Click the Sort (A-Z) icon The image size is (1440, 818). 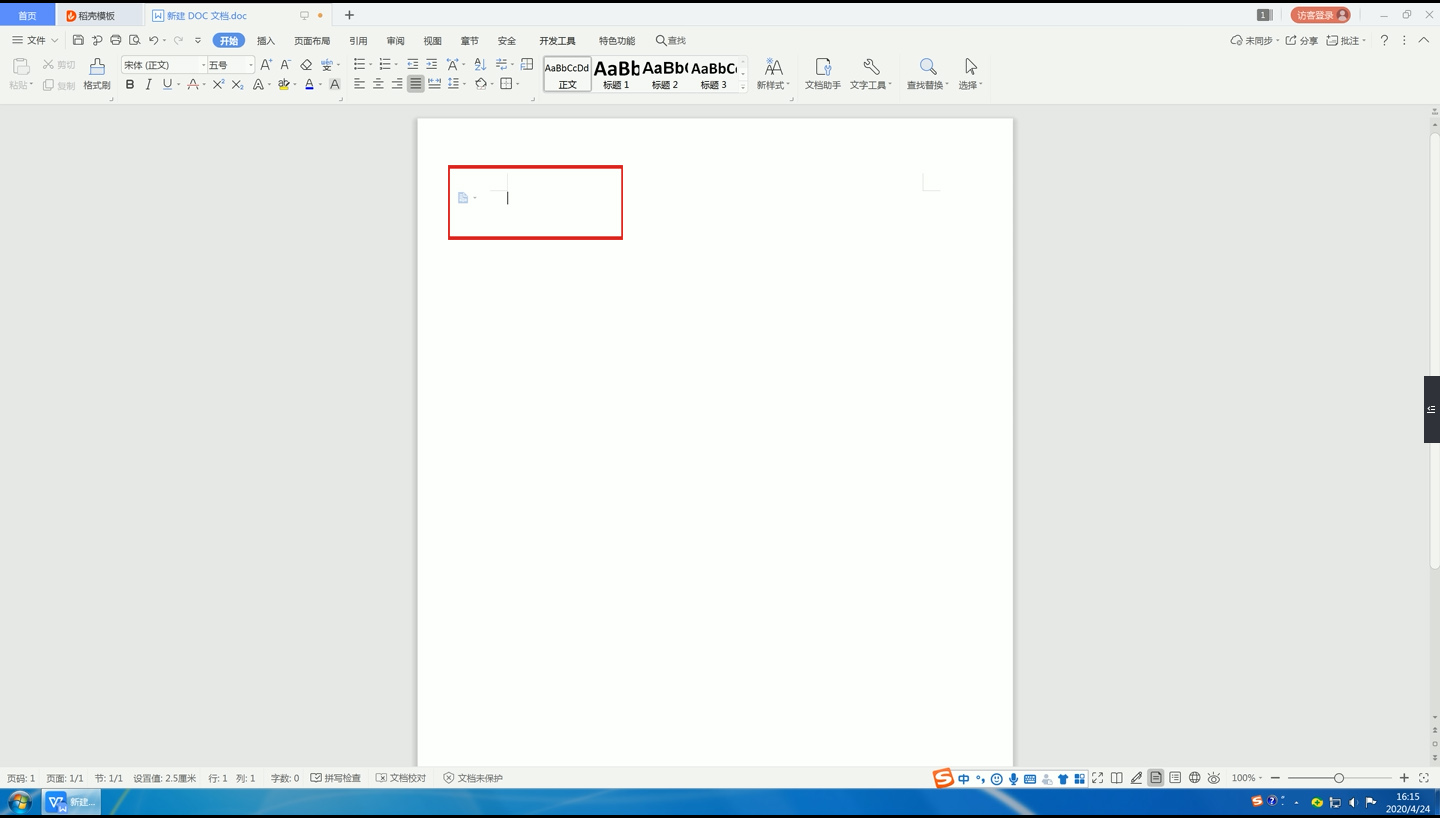pos(479,64)
